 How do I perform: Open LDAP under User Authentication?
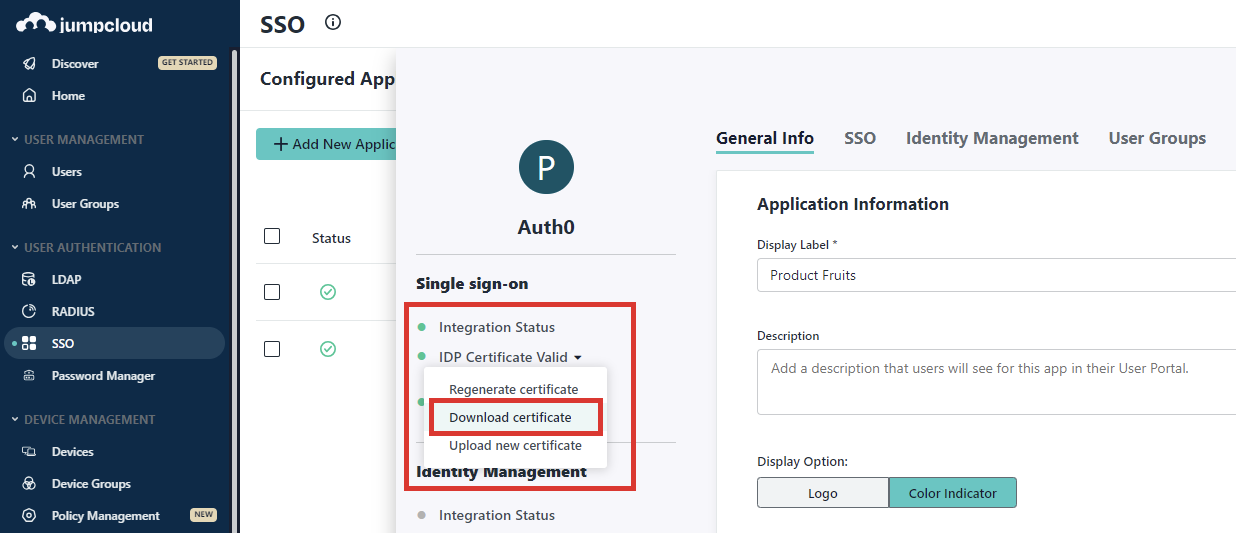click(67, 280)
